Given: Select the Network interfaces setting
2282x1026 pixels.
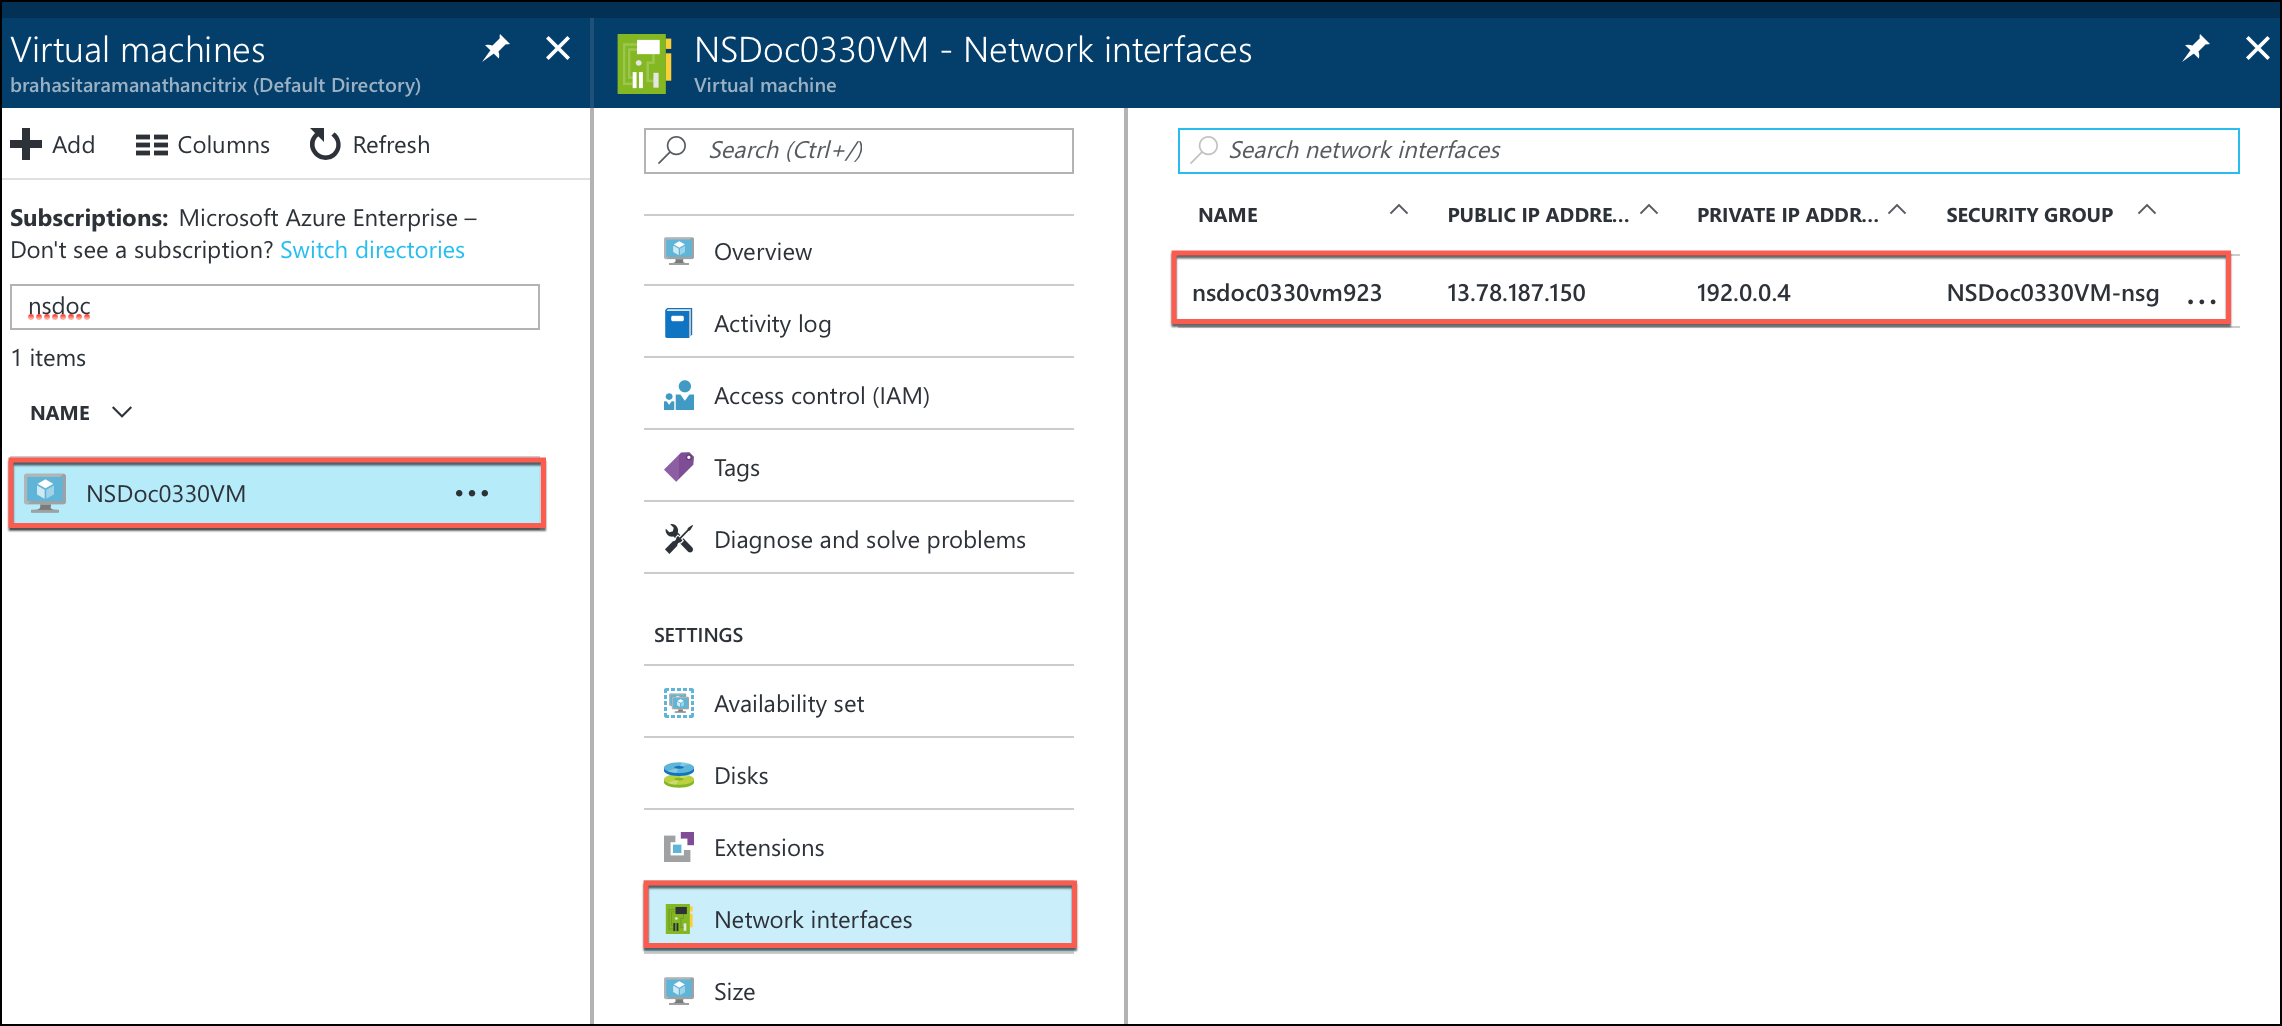Looking at the screenshot, I should 860,916.
